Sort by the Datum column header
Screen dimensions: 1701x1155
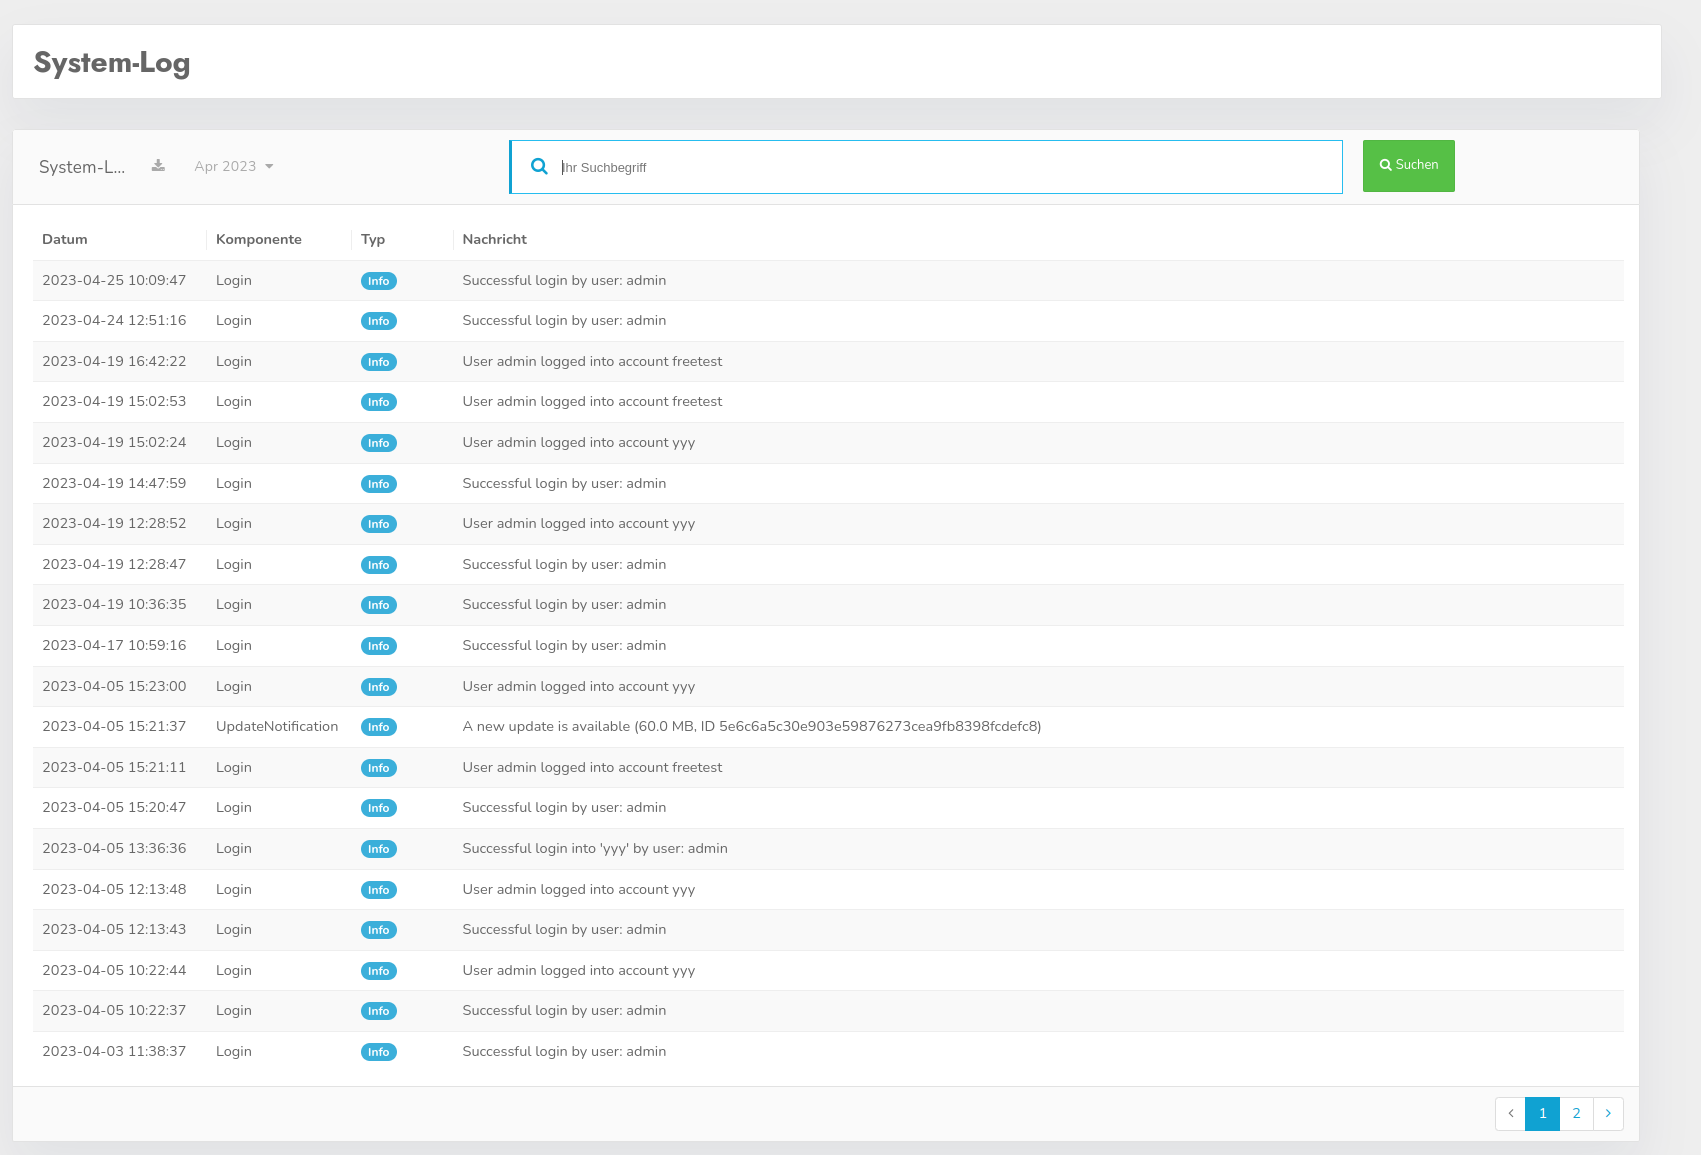65,239
